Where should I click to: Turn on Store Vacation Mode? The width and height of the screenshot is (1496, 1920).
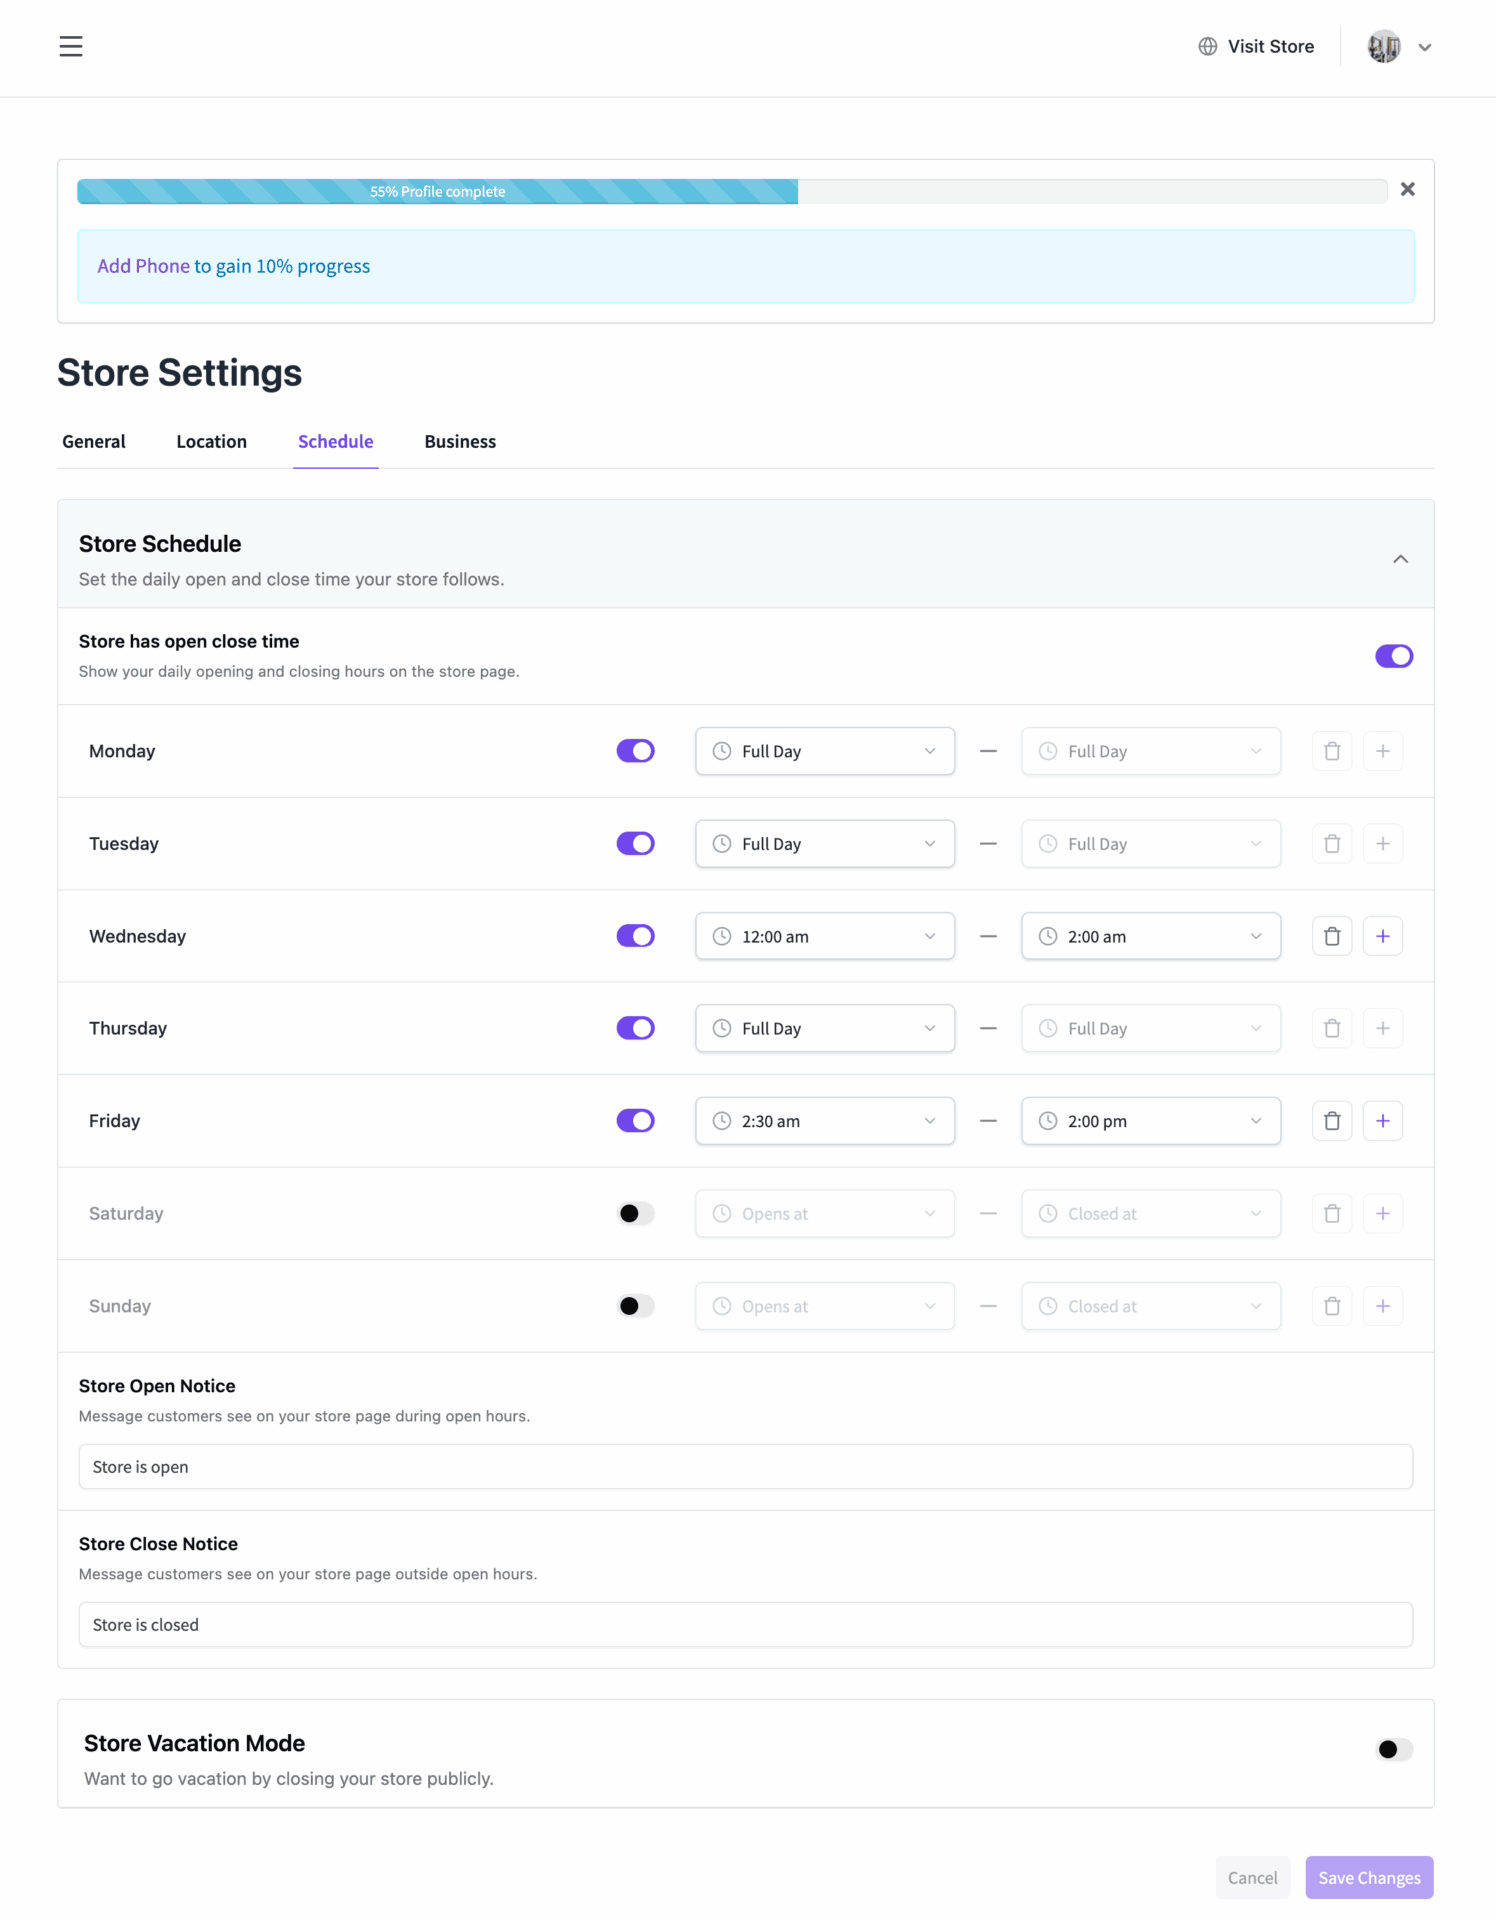point(1394,1749)
